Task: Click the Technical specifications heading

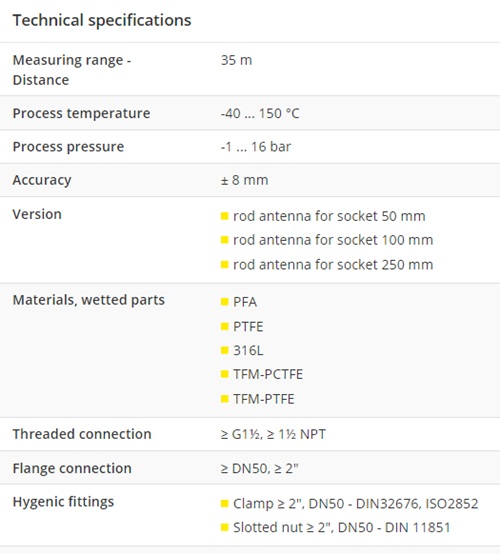Action: (x=102, y=20)
